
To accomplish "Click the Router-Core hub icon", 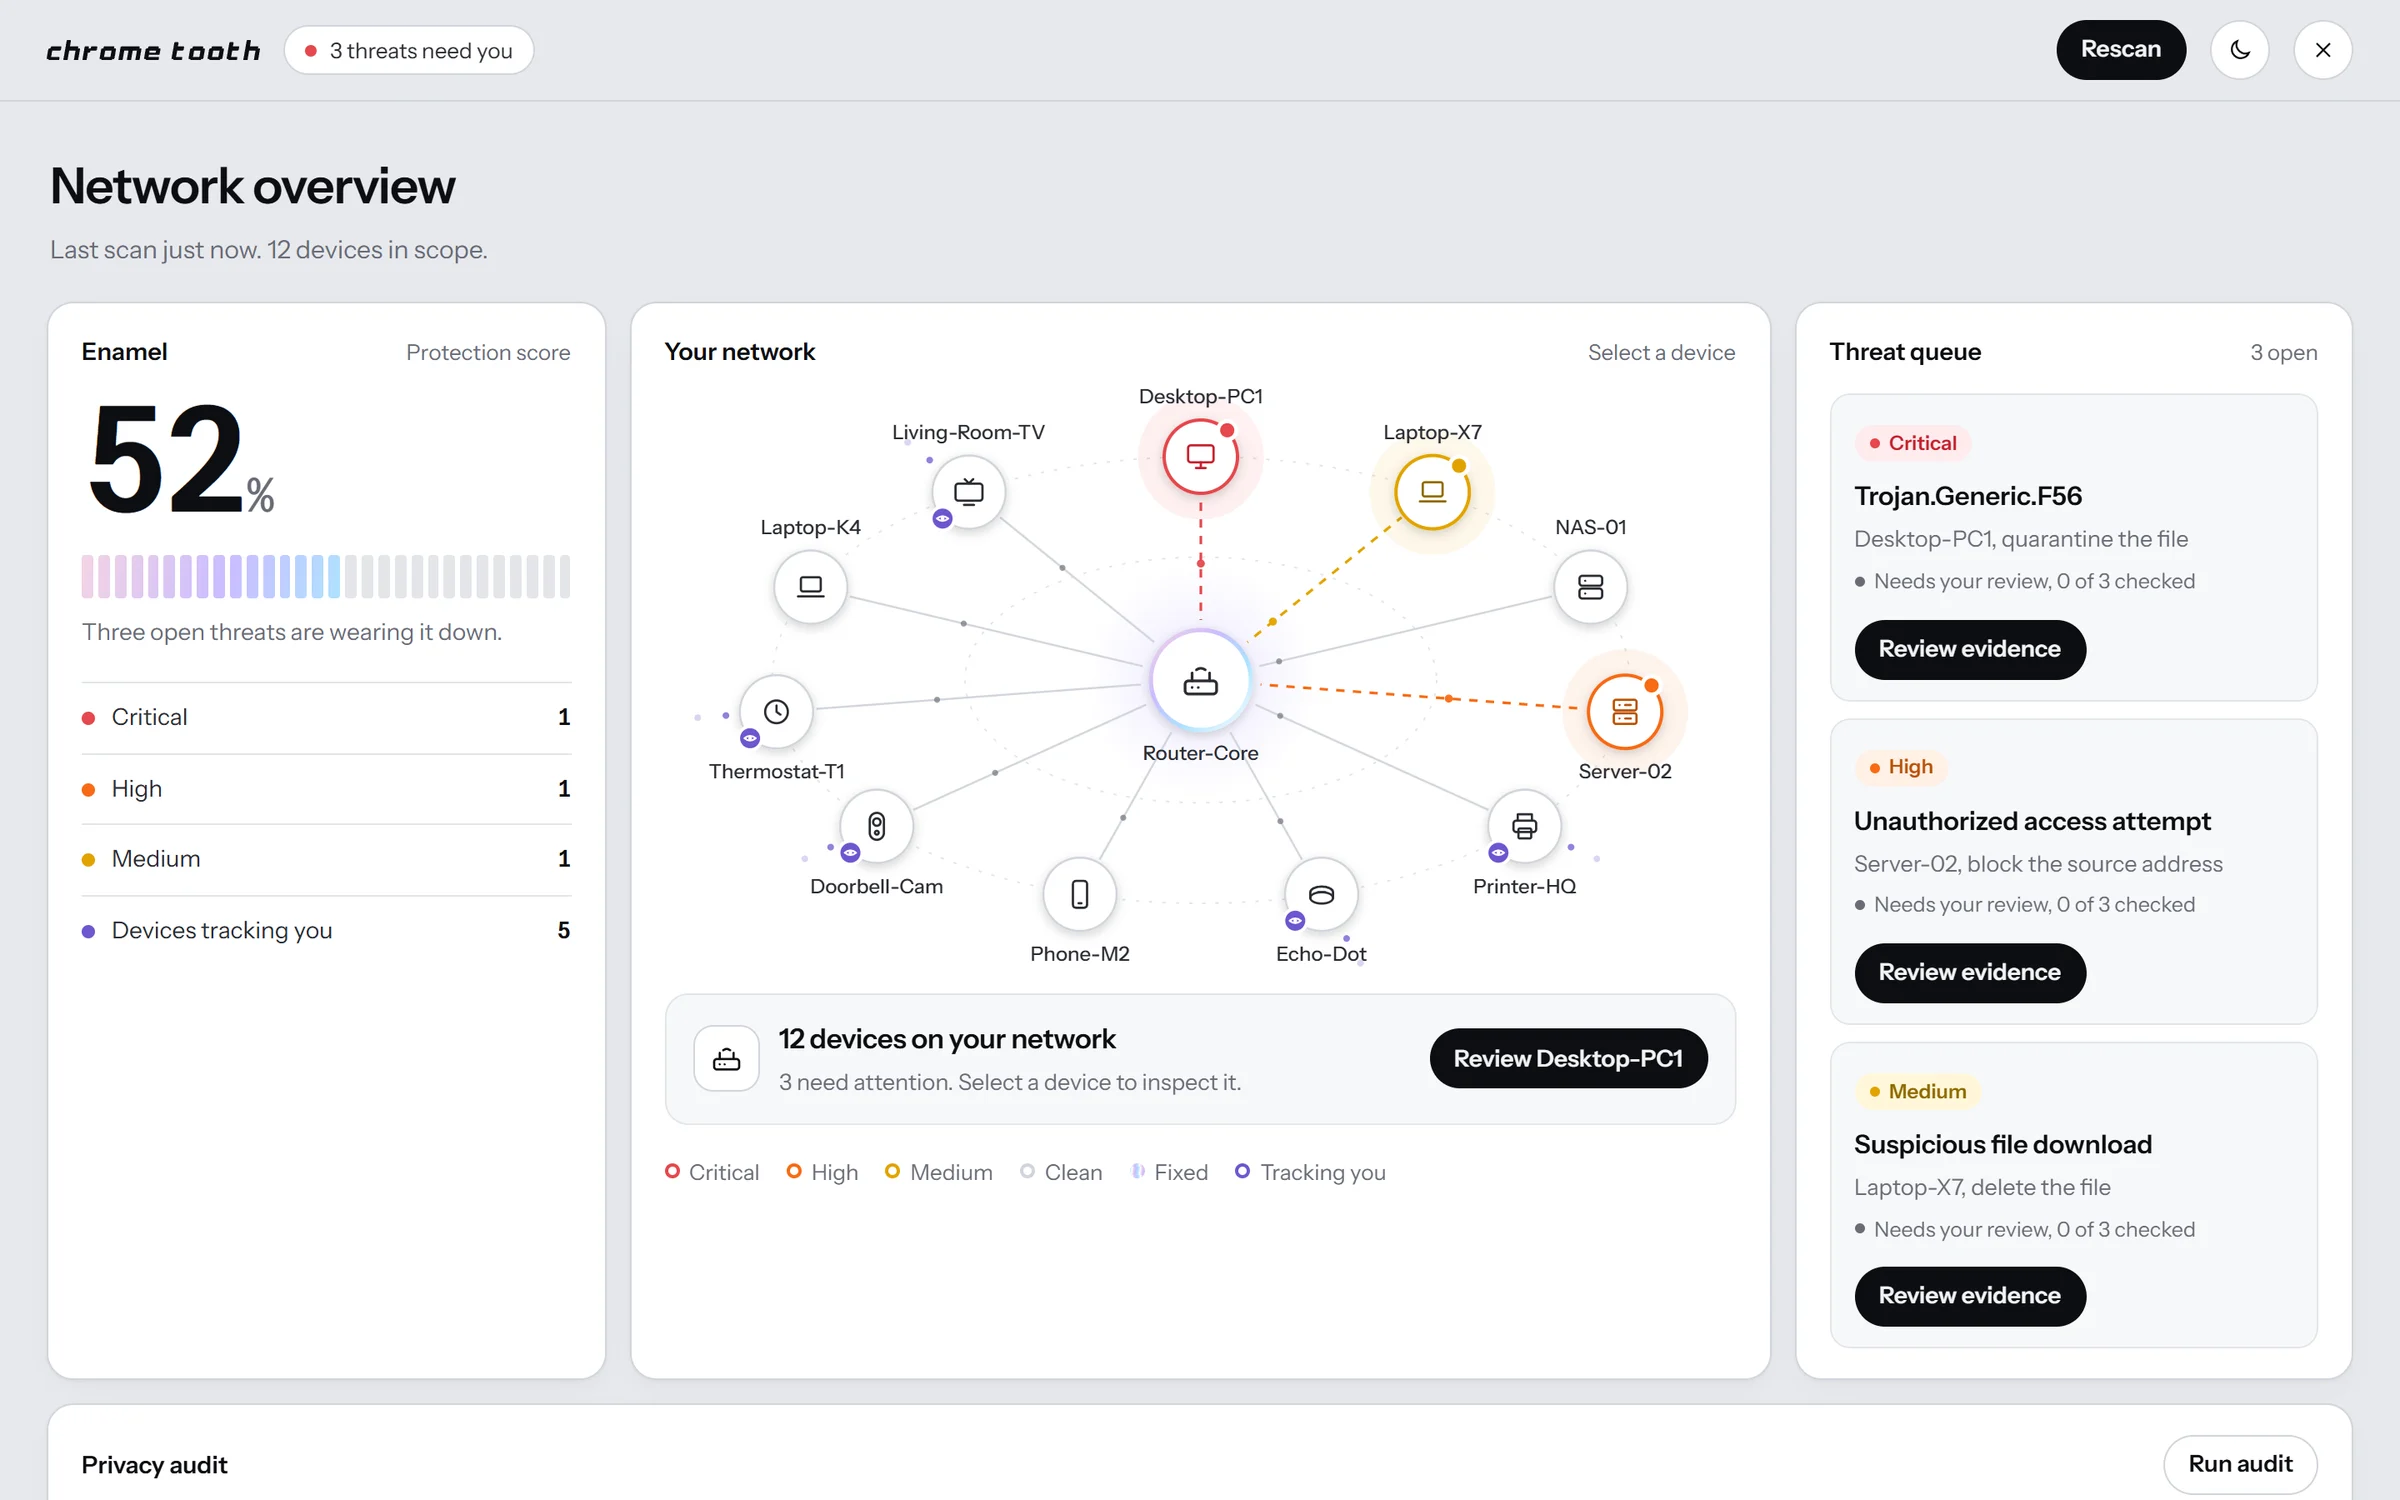I will [1200, 681].
